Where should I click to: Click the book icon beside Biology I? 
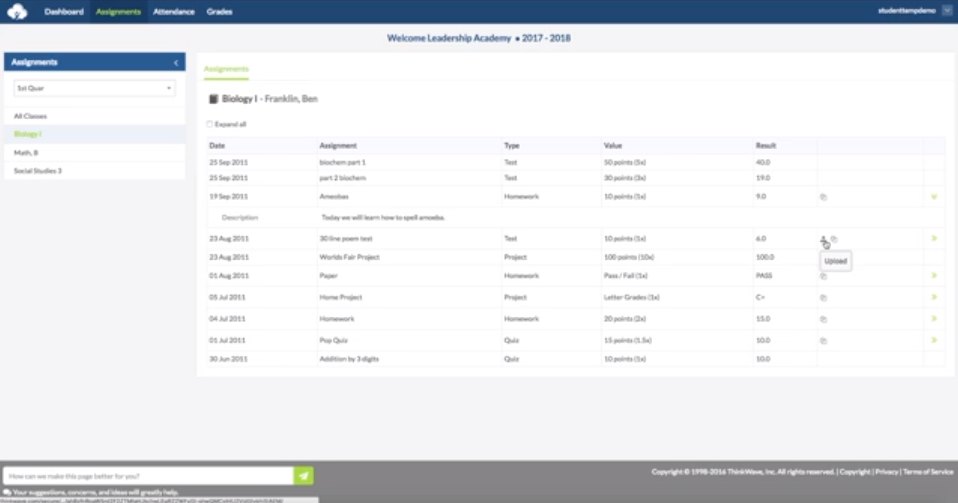tap(213, 99)
